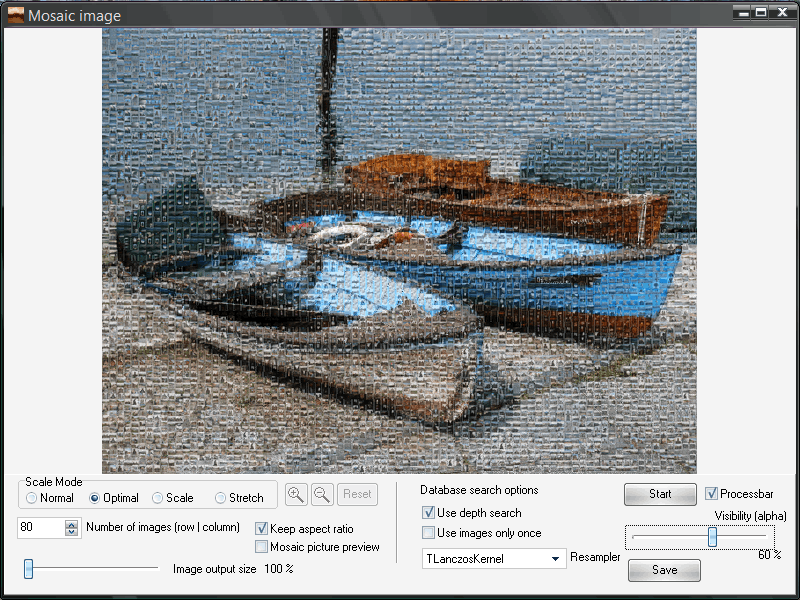Select the Optimal scale mode
This screenshot has width=800, height=600.
click(96, 498)
